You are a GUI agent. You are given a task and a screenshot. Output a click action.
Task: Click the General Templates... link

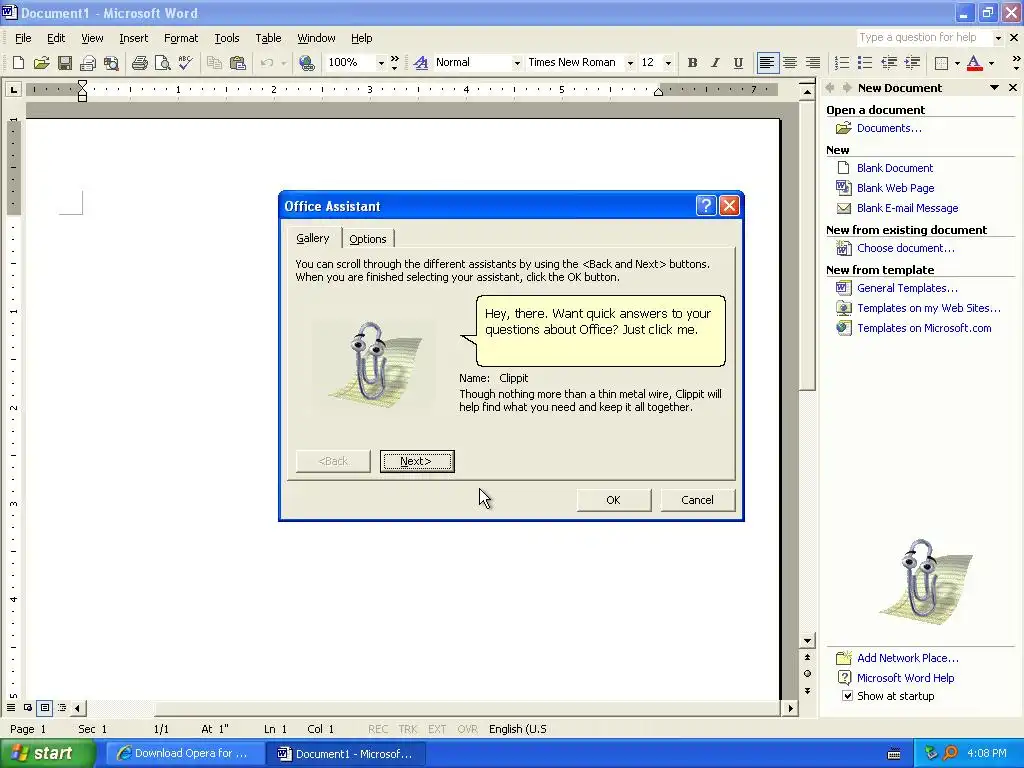907,288
